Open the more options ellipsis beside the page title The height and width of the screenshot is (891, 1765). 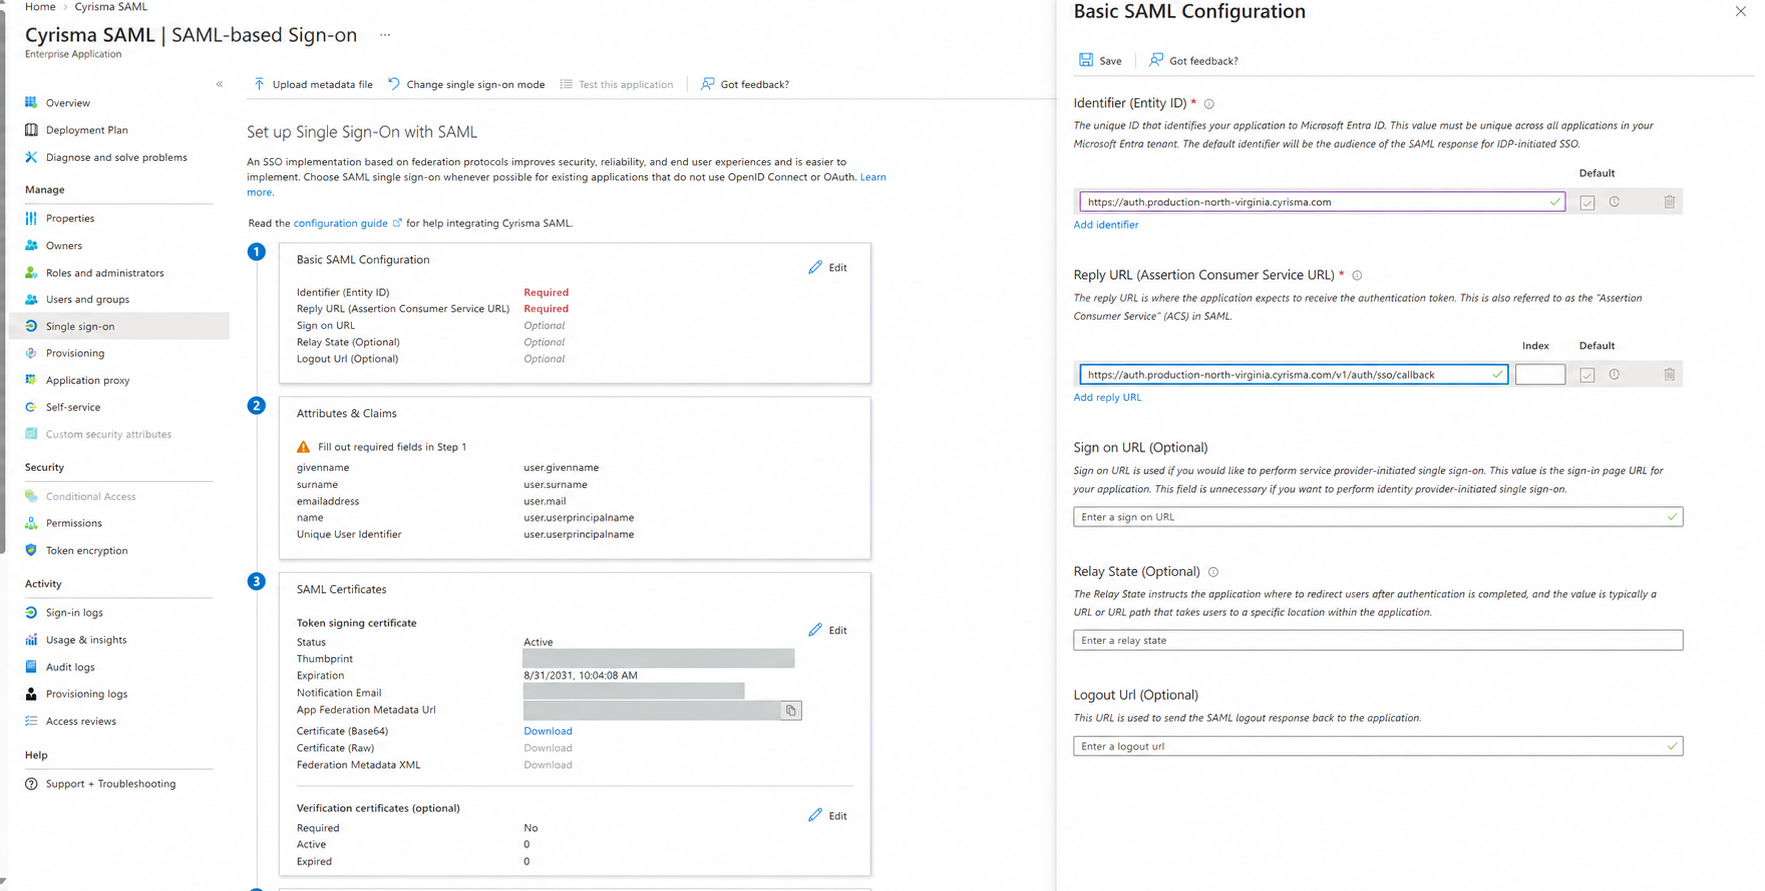[385, 35]
